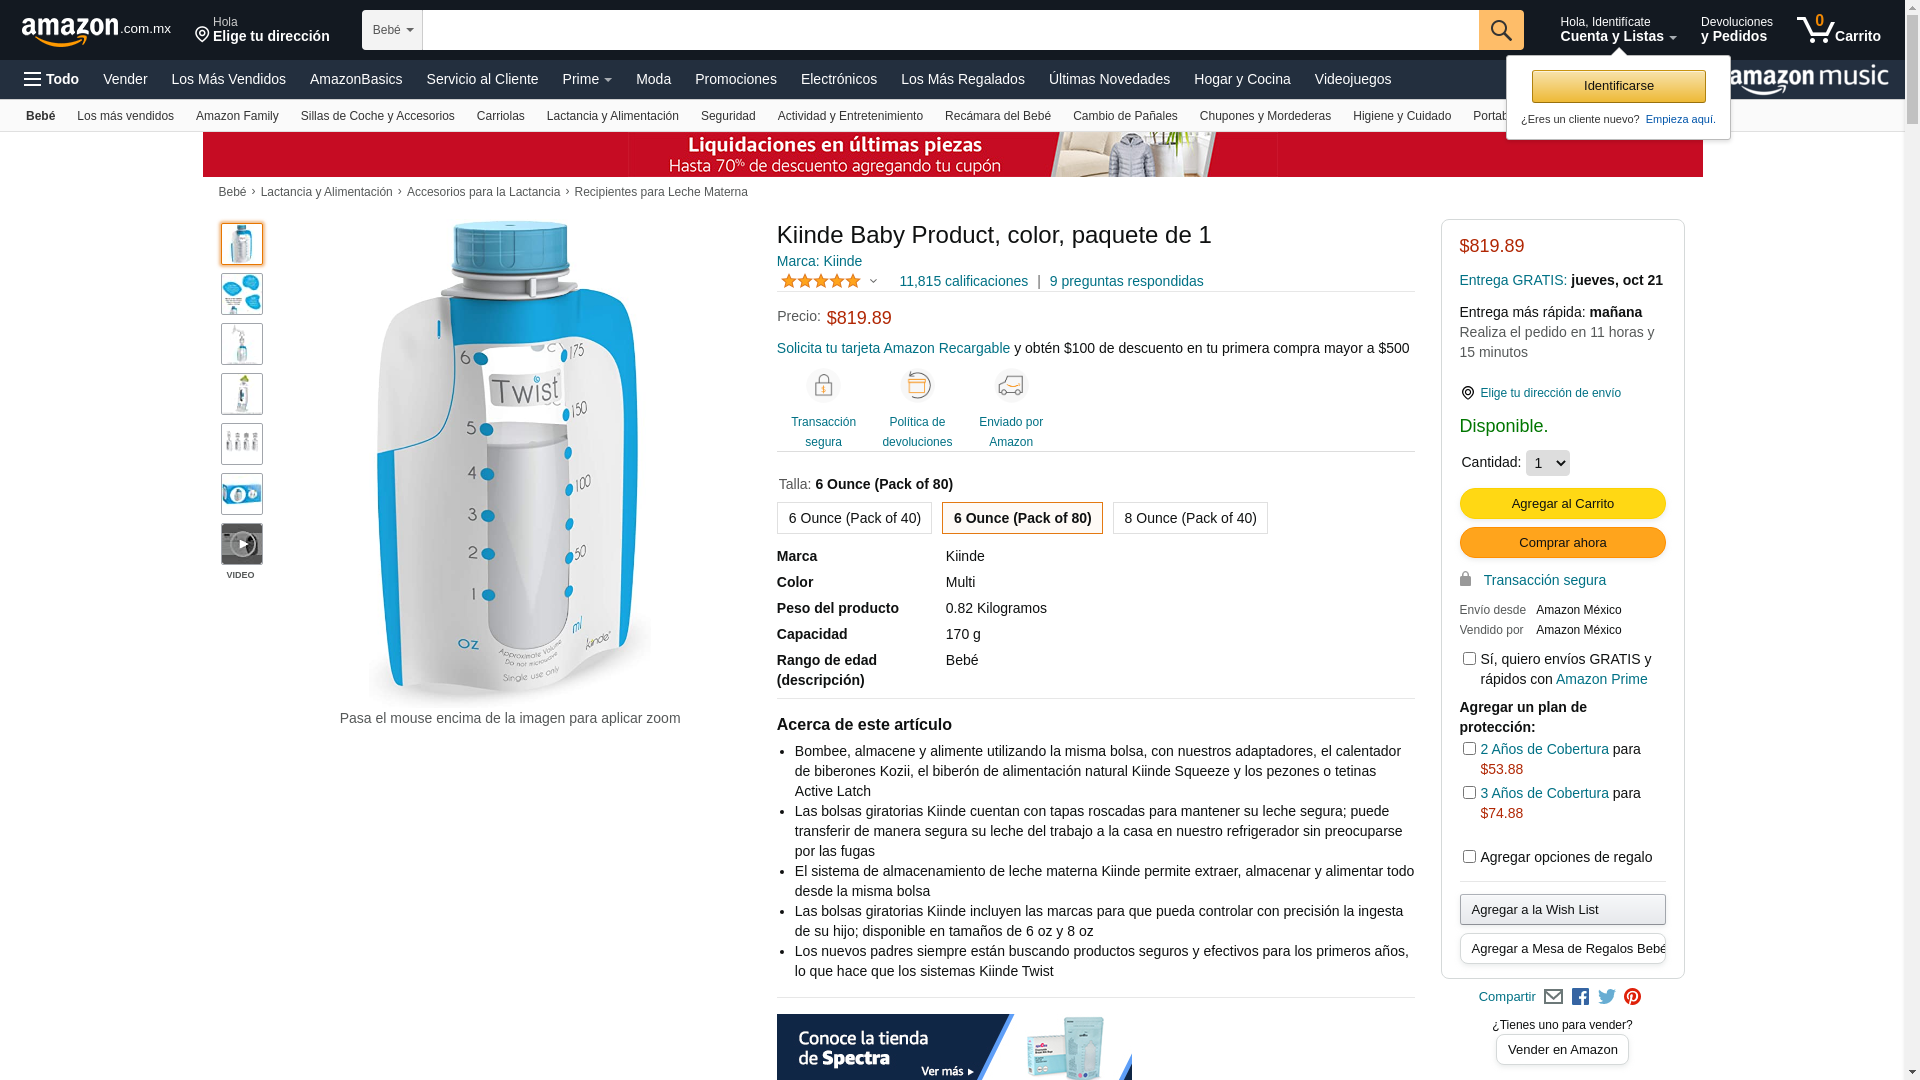Screen dimensions: 1920x1080
Task: Open Hogar y Cocina navigation item
Action: pyautogui.click(x=1241, y=79)
